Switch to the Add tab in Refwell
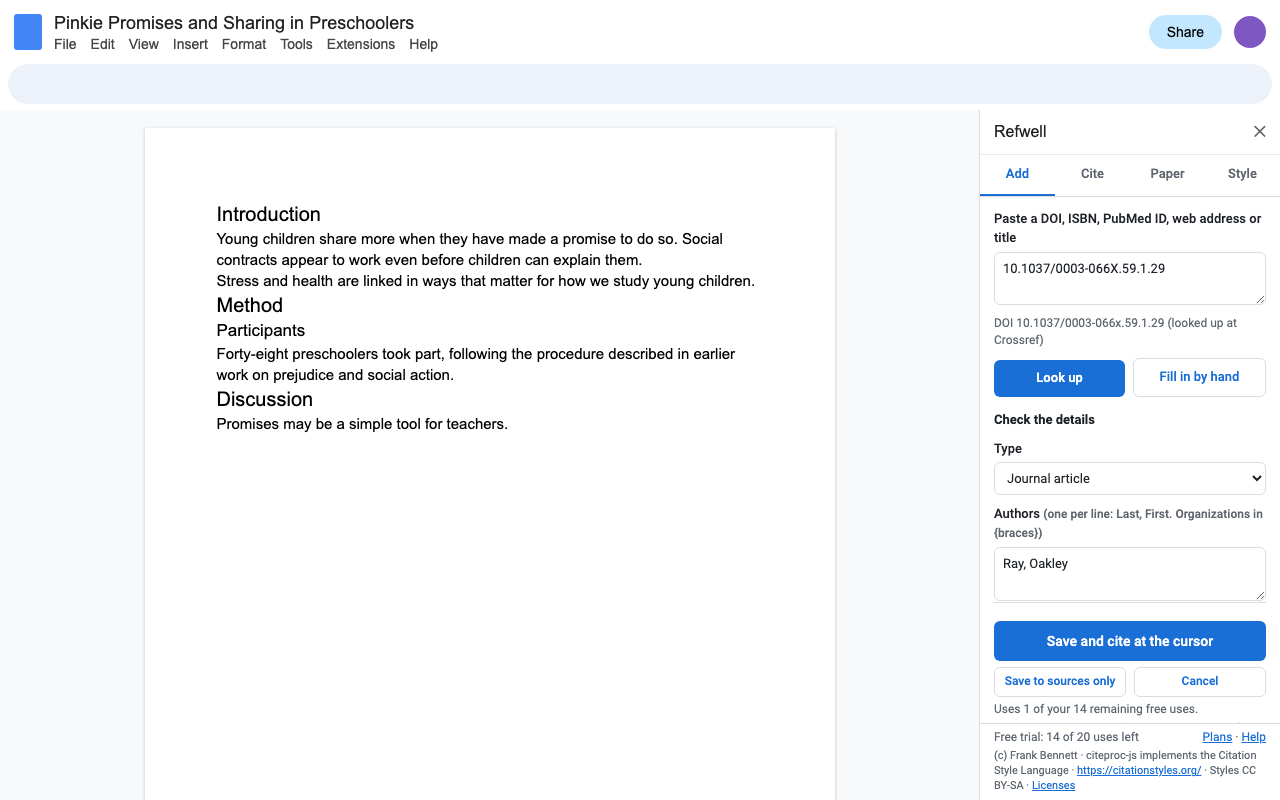 (x=1017, y=174)
